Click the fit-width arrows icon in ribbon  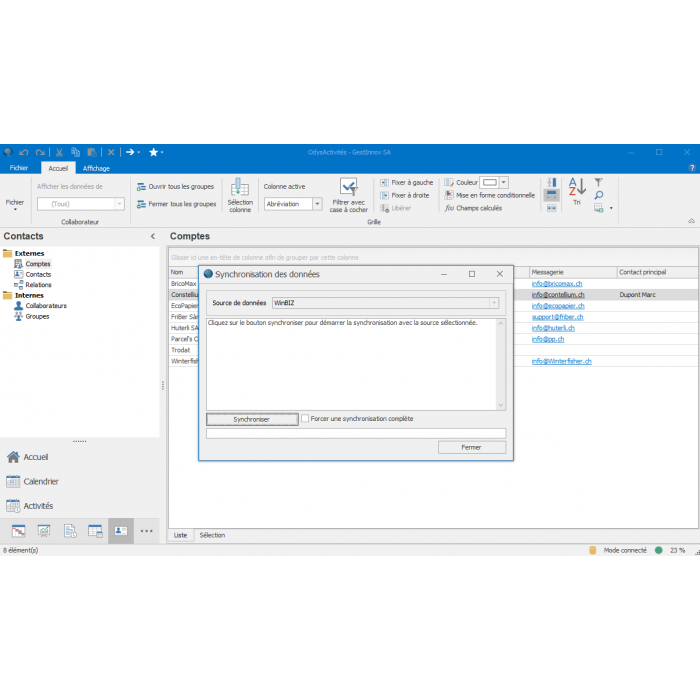tap(552, 208)
